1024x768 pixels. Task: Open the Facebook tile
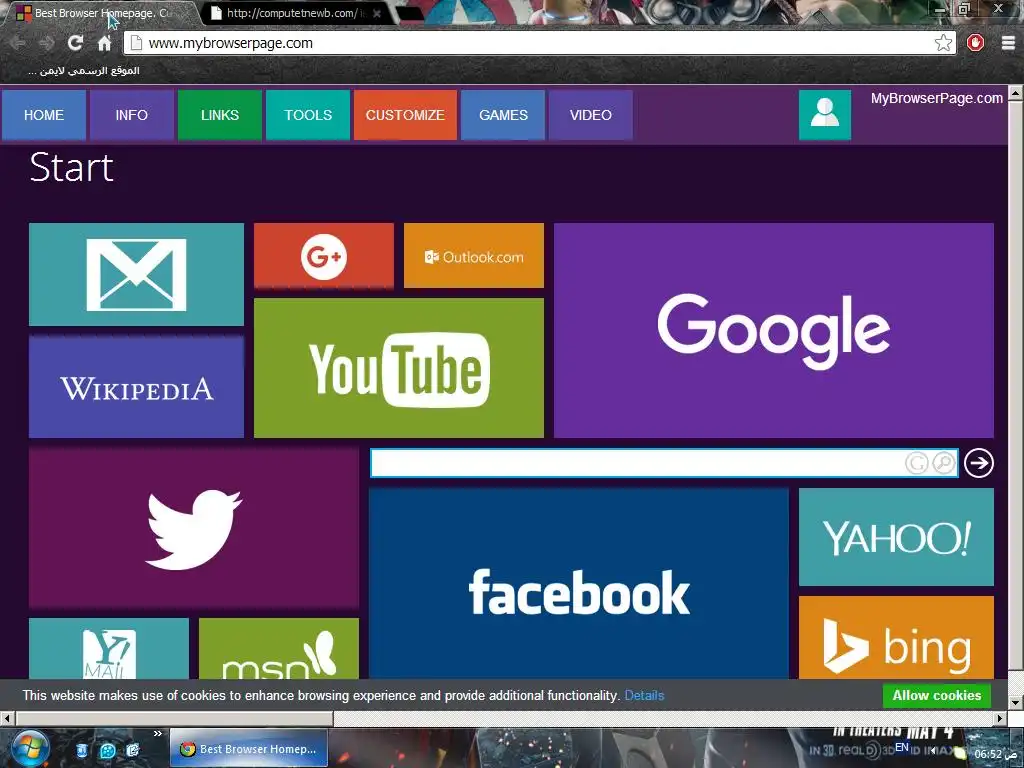[x=579, y=583]
